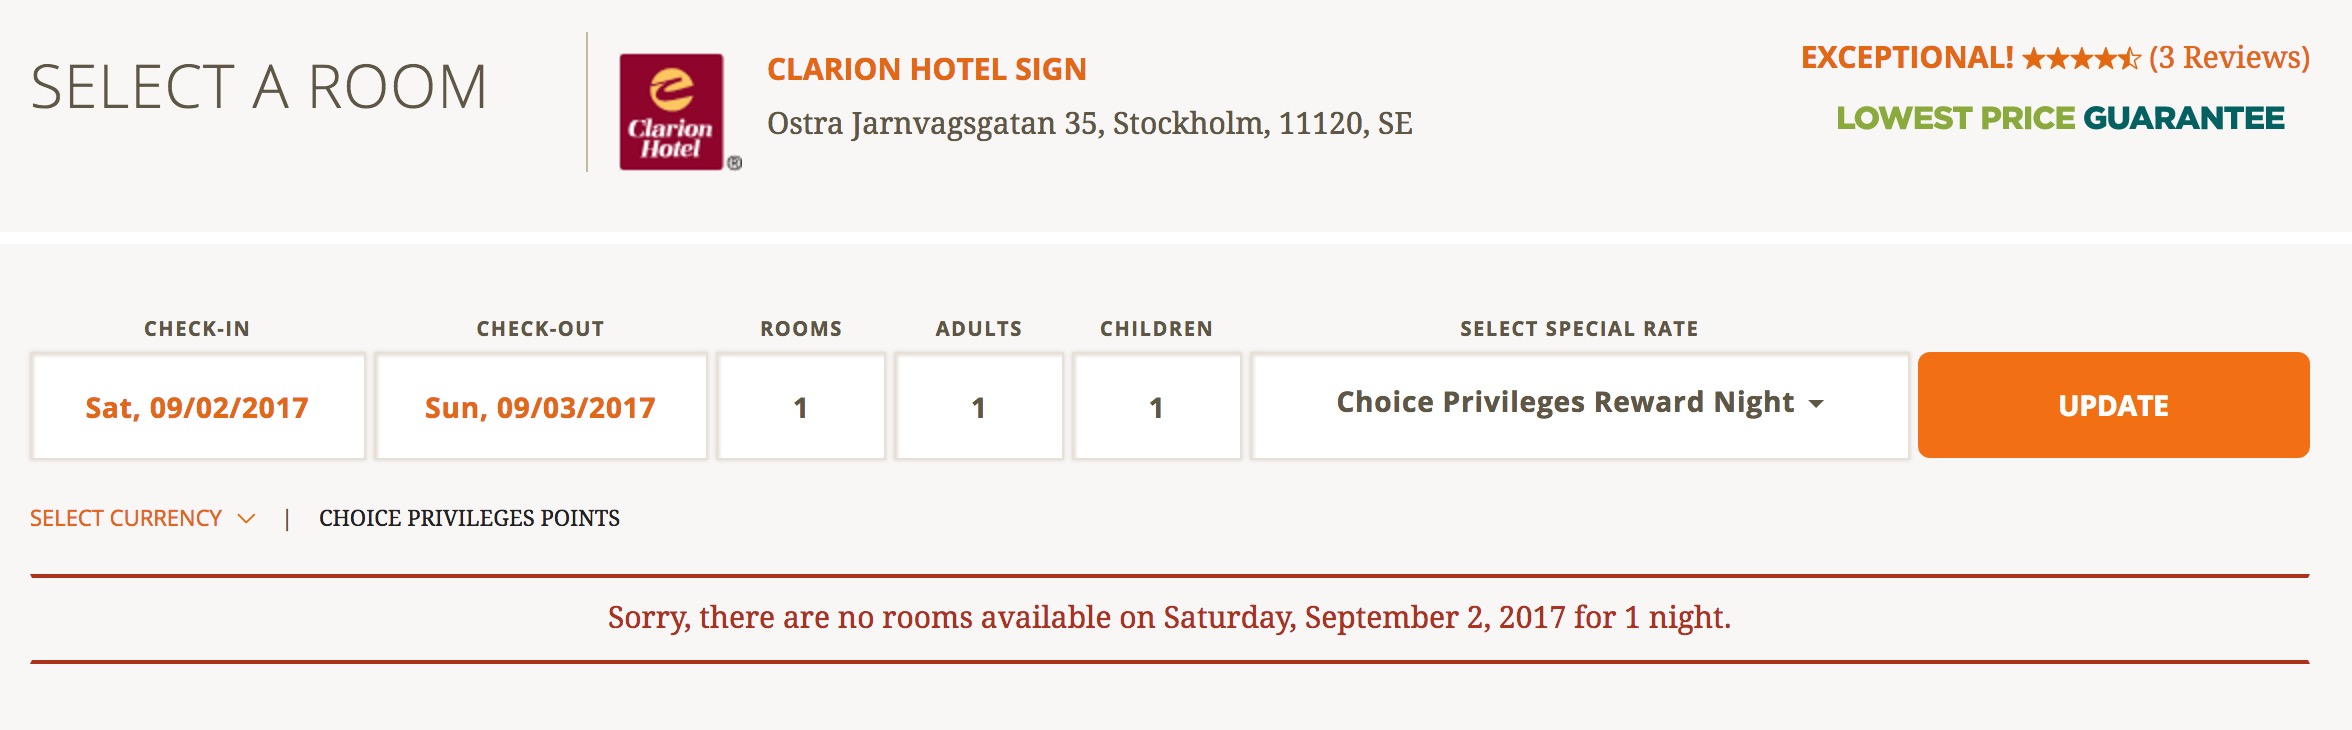
Task: Select the Children count field
Action: click(x=1156, y=407)
